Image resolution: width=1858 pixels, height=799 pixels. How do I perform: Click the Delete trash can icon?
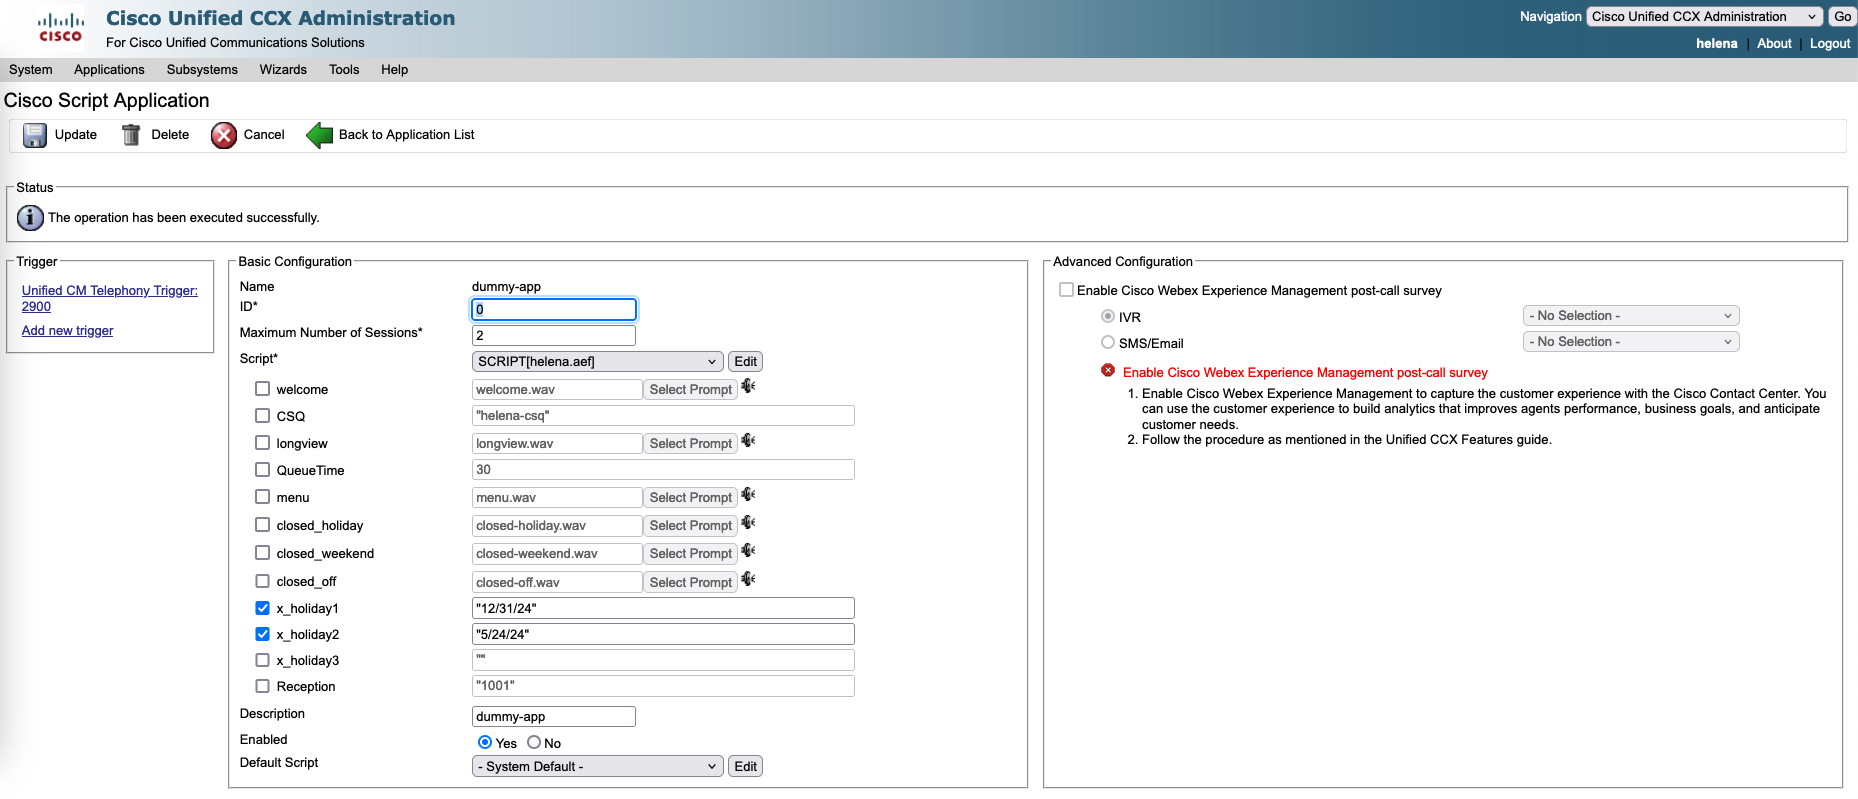(x=131, y=135)
